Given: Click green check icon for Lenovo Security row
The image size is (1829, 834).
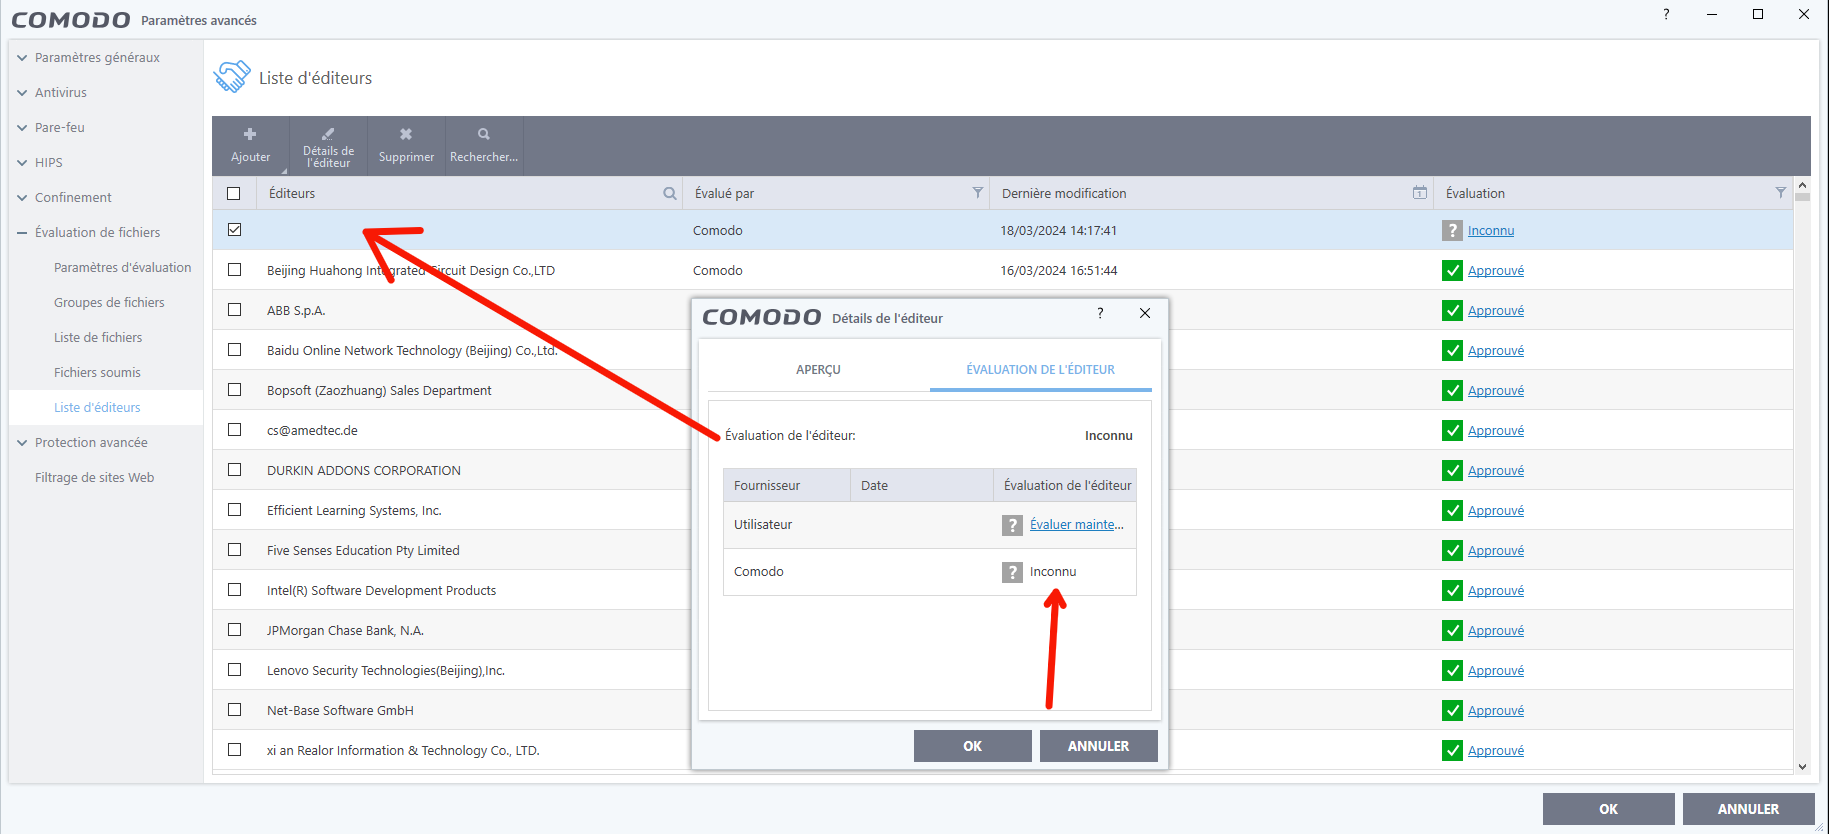Looking at the screenshot, I should (x=1452, y=671).
